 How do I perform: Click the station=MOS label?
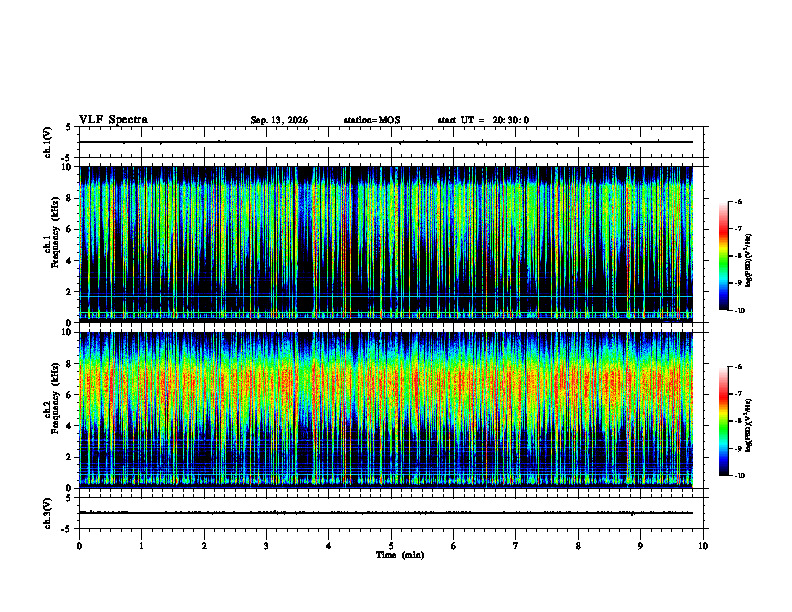372,120
